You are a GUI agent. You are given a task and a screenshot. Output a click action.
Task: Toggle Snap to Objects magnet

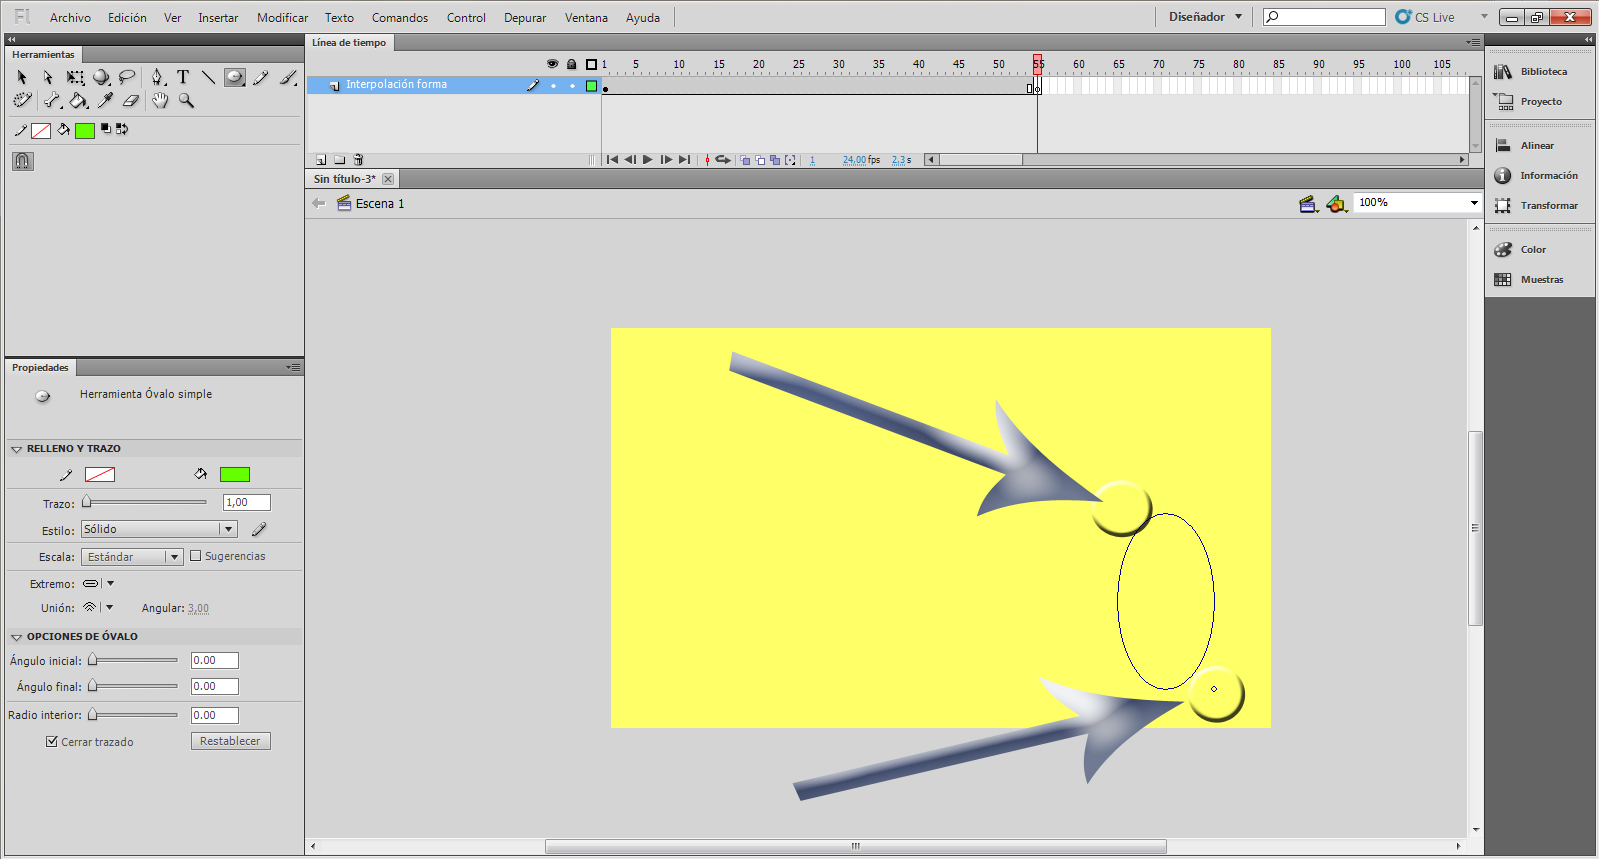pyautogui.click(x=23, y=161)
